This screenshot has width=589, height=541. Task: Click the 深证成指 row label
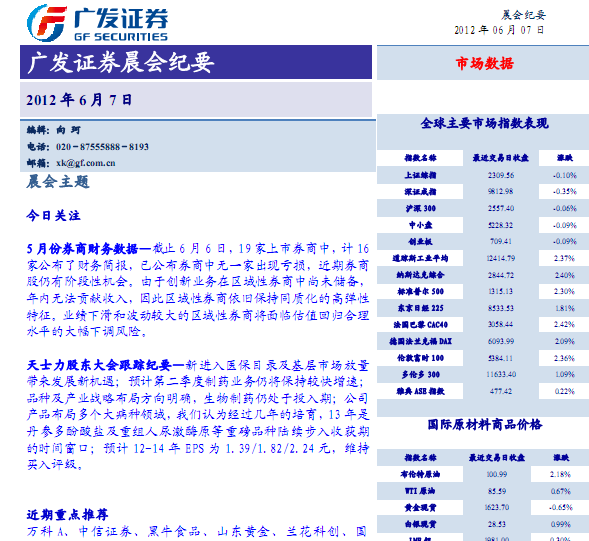point(420,192)
